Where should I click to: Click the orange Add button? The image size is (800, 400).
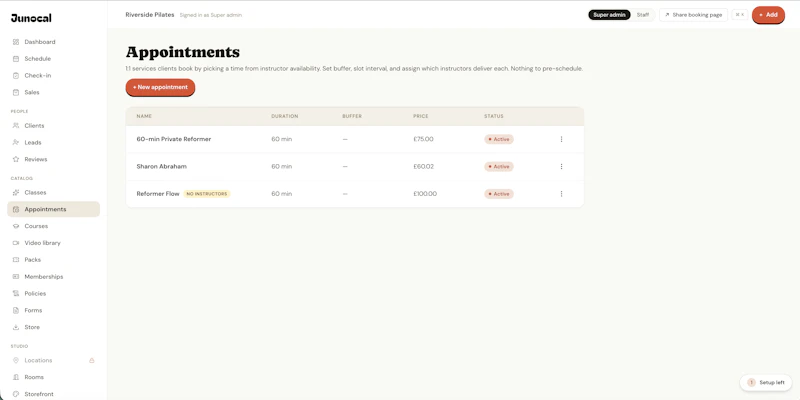[x=768, y=15]
